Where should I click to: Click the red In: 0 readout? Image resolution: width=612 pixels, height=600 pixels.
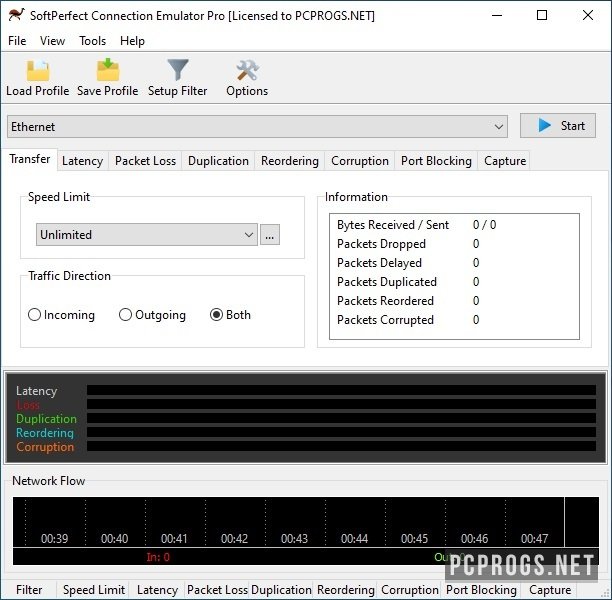pos(158,557)
